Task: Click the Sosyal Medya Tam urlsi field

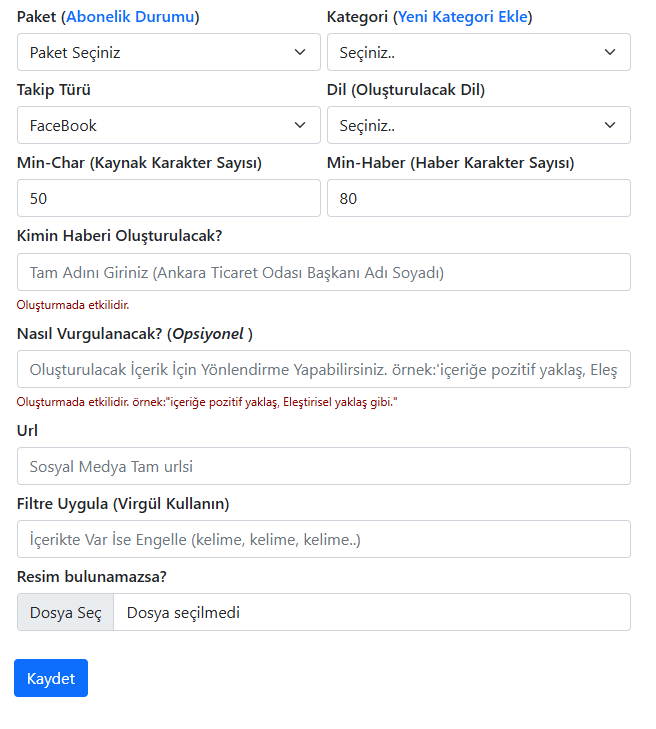Action: click(x=324, y=466)
